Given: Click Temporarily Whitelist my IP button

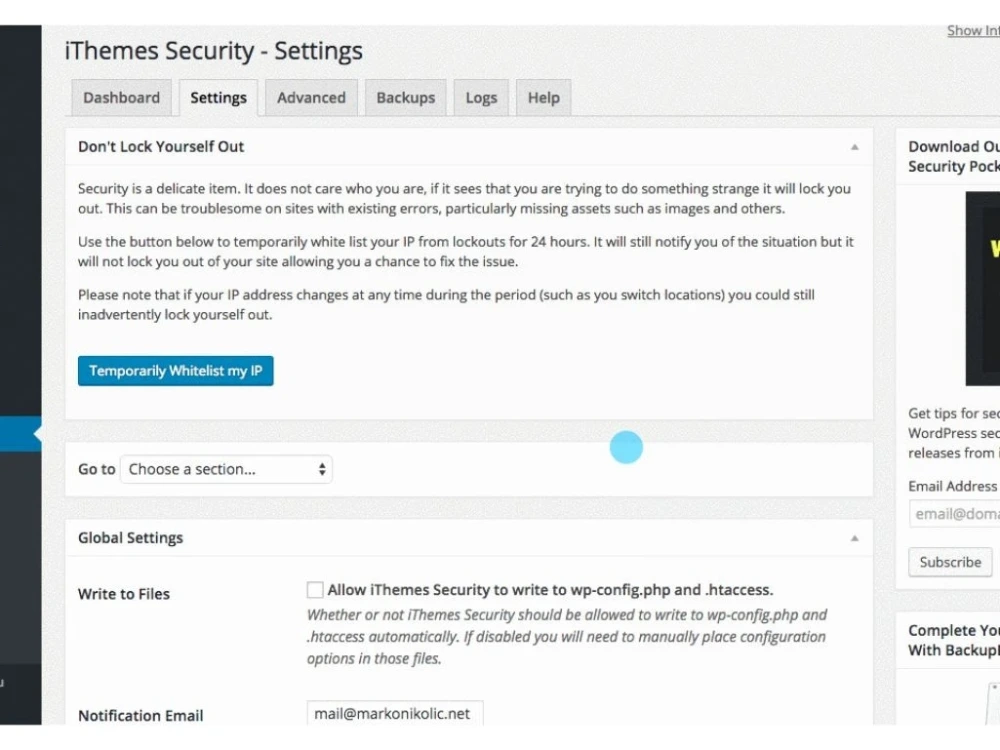Looking at the screenshot, I should pyautogui.click(x=176, y=371).
